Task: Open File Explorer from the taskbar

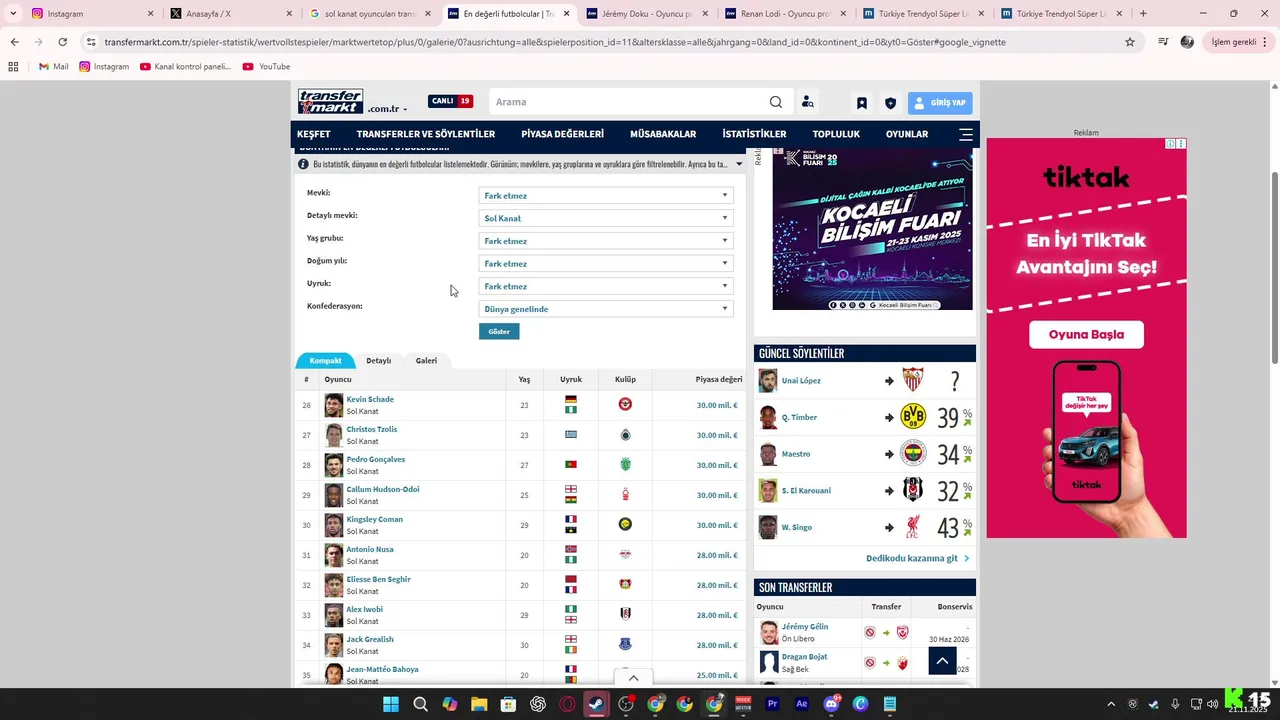Action: click(479, 704)
